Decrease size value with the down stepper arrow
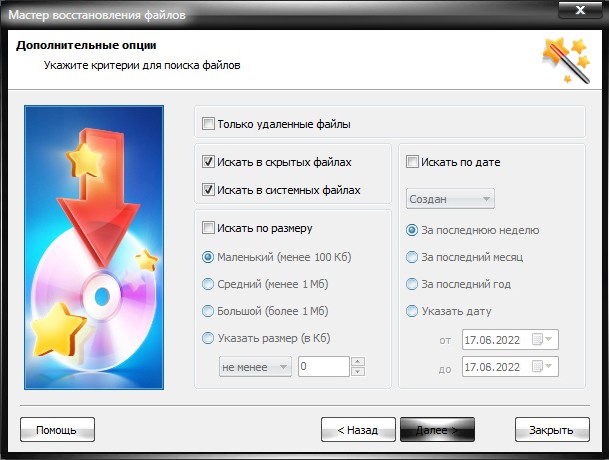Screen dimensions: 609x460 click(x=358, y=372)
